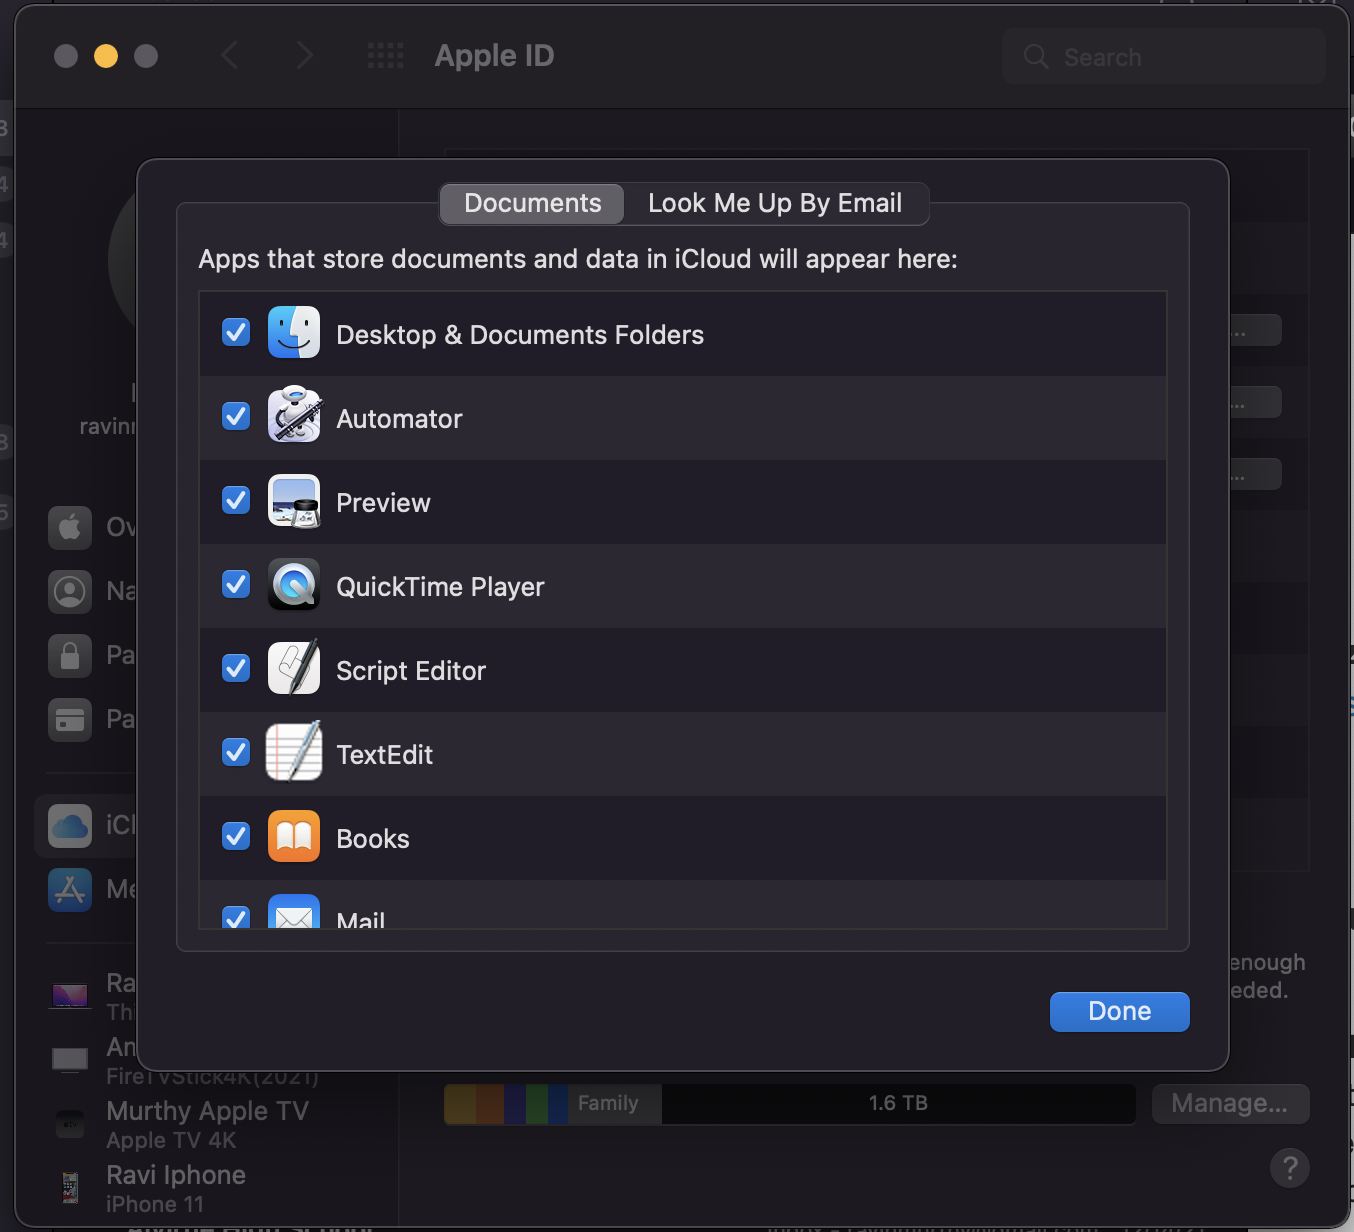Click the TextEdit notepad icon
Viewport: 1354px width, 1232px height.
coord(294,752)
